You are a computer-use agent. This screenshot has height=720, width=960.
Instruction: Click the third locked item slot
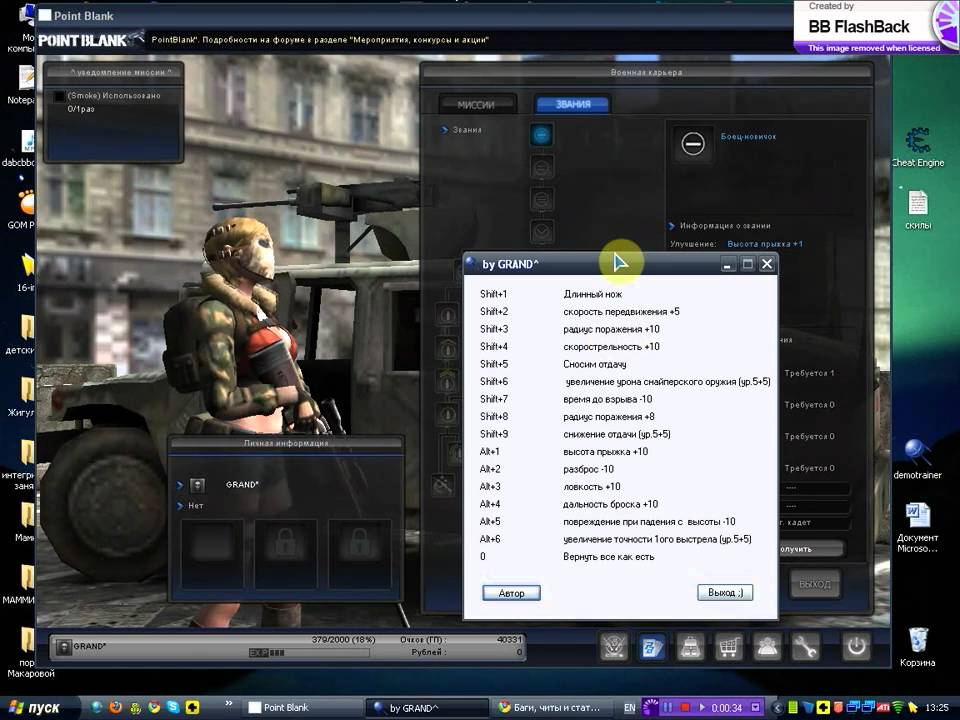359,553
